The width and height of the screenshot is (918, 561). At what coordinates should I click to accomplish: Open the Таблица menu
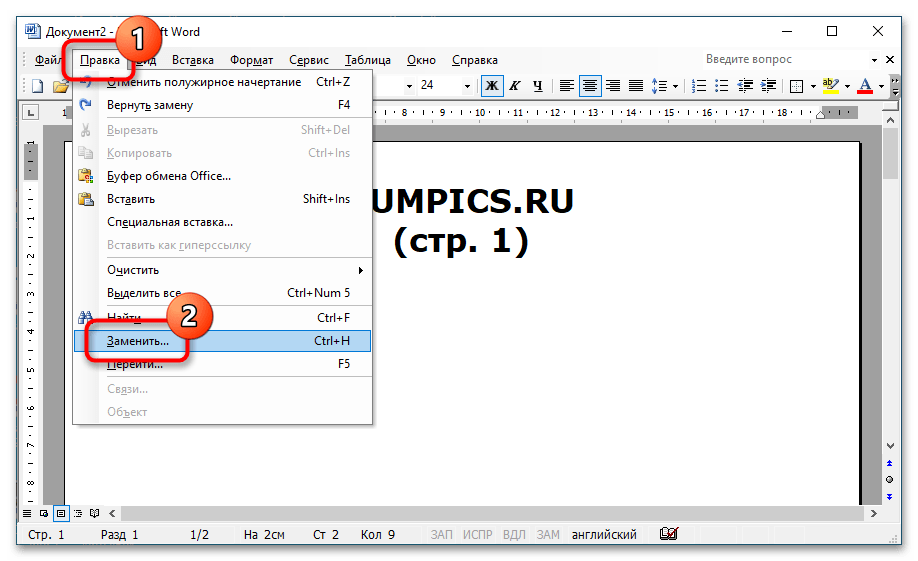pos(368,60)
